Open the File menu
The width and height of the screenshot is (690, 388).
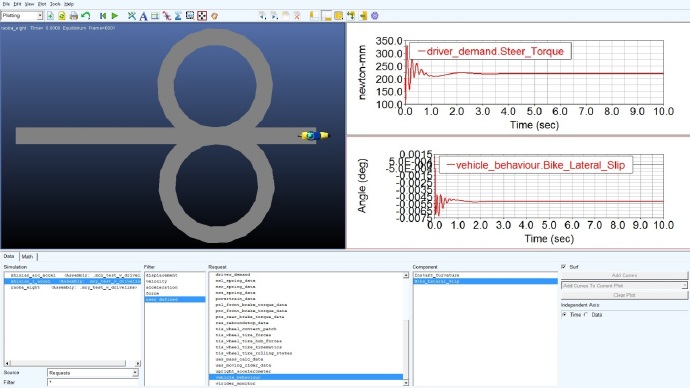click(6, 4)
